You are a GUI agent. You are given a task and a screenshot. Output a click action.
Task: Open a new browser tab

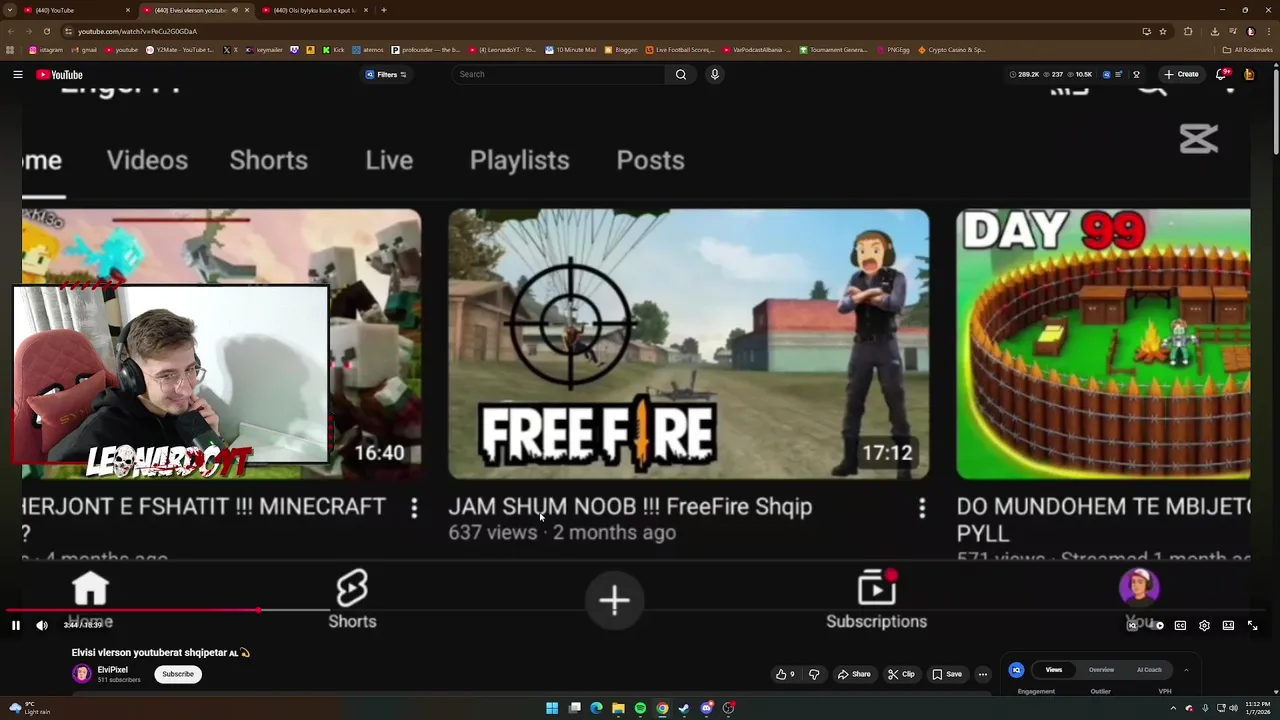coord(383,10)
